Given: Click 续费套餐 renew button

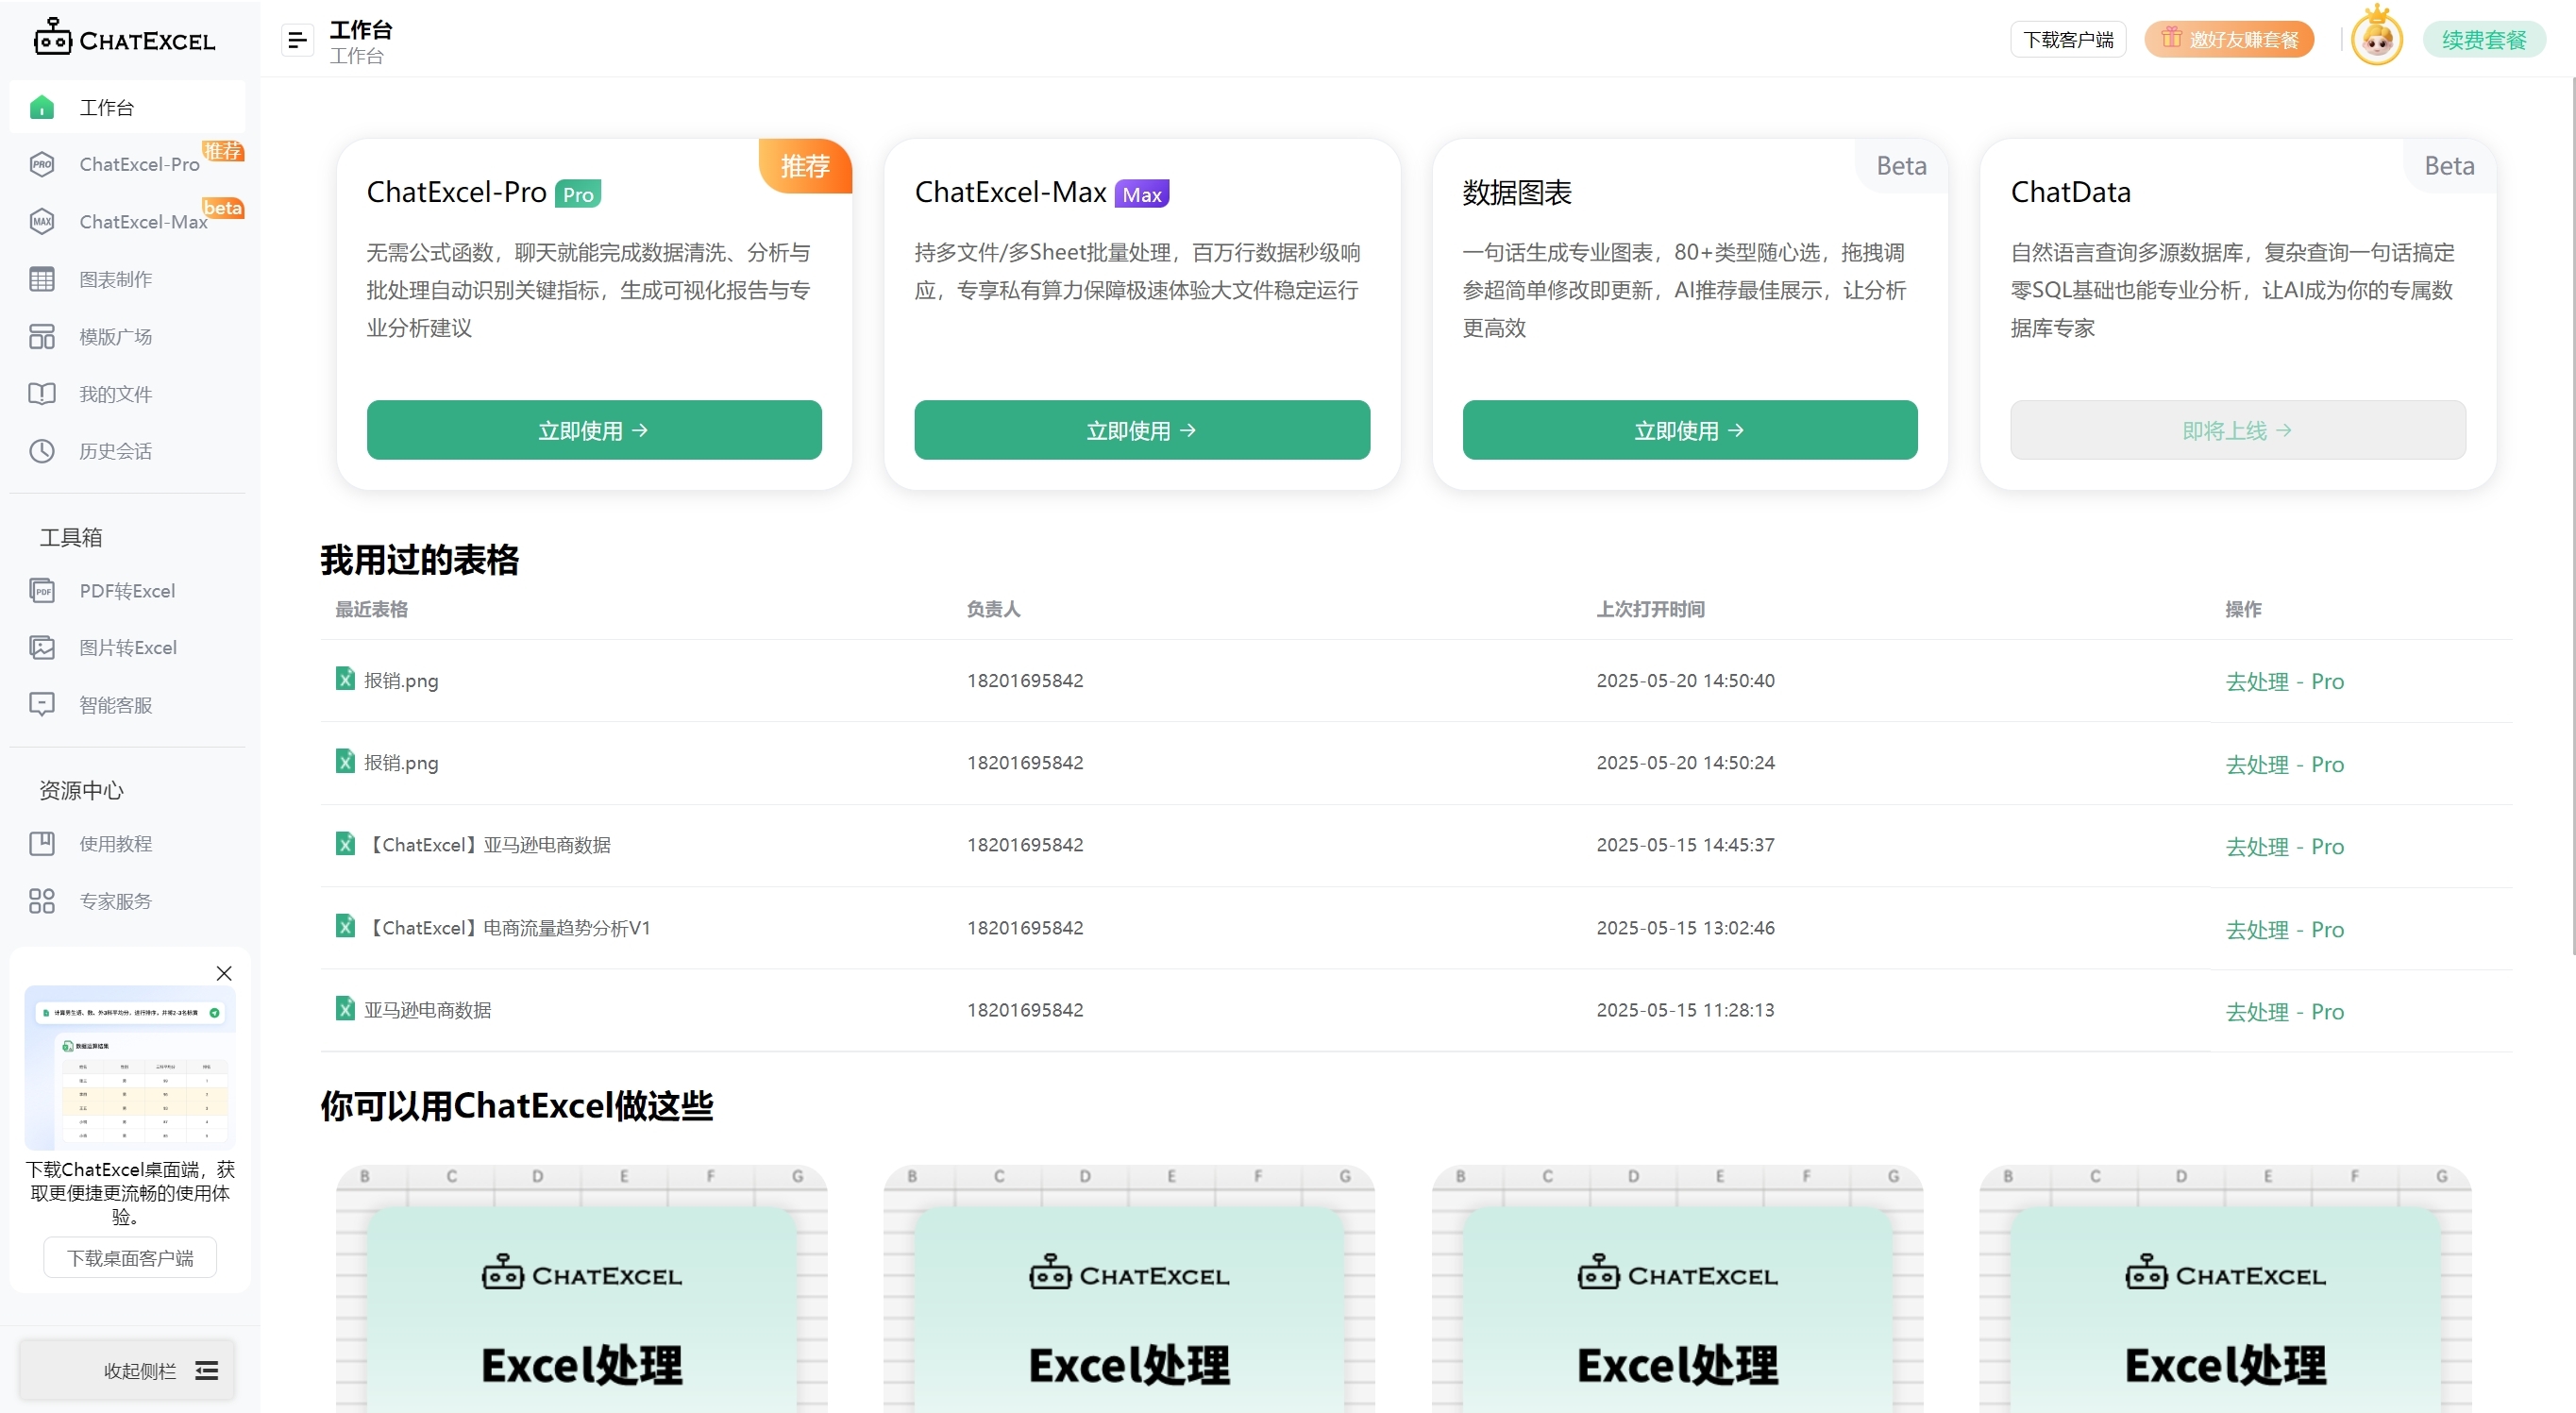Looking at the screenshot, I should point(2484,40).
